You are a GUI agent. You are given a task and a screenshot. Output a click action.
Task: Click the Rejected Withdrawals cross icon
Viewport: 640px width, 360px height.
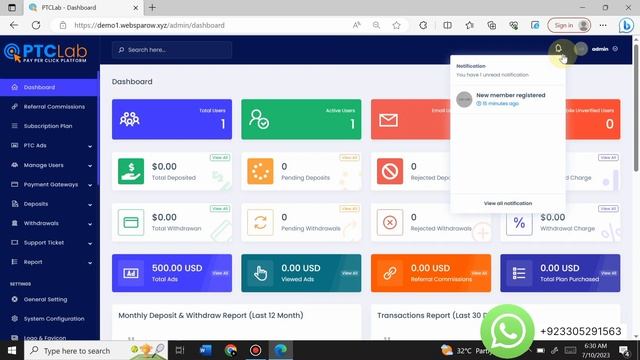point(390,222)
